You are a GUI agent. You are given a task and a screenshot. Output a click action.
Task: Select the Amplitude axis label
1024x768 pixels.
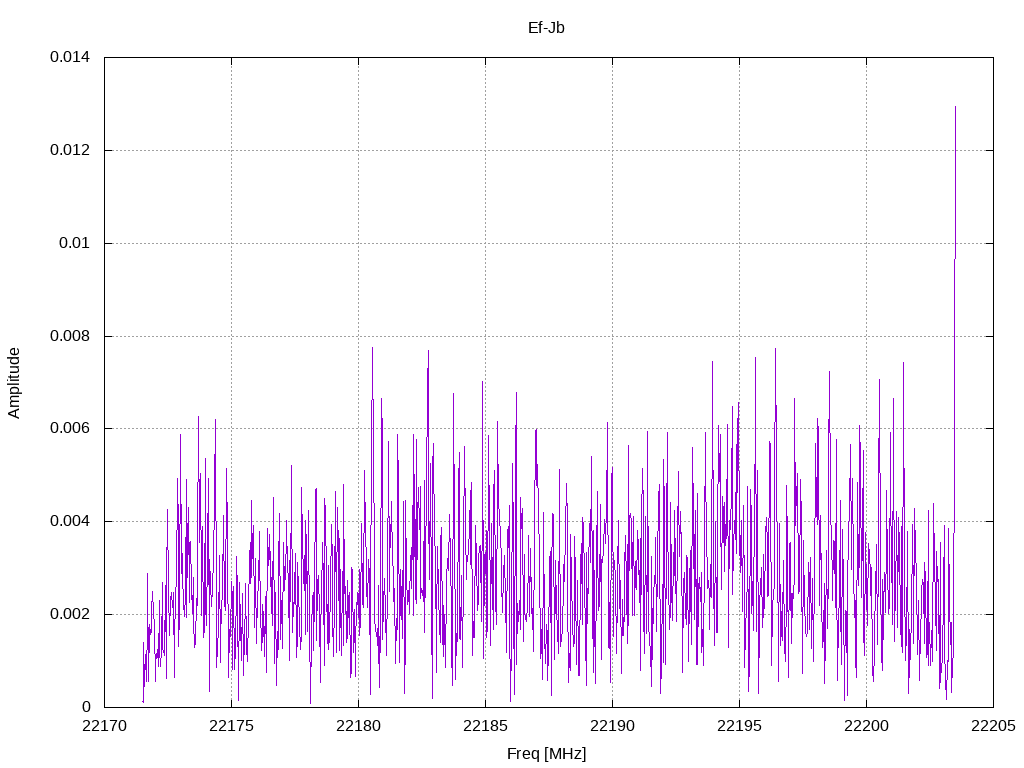(14, 383)
